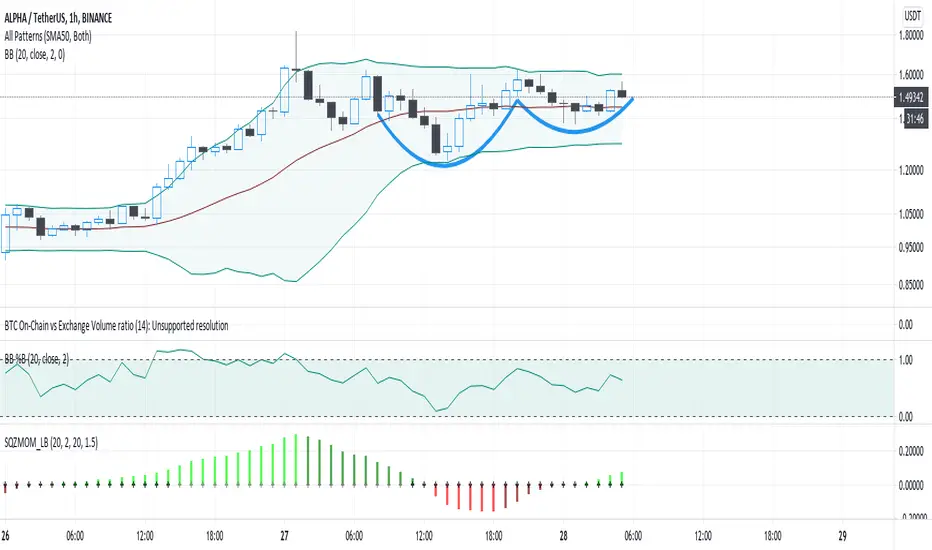Click the 28 date marker on the time axis
The image size is (932, 550).
[563, 536]
